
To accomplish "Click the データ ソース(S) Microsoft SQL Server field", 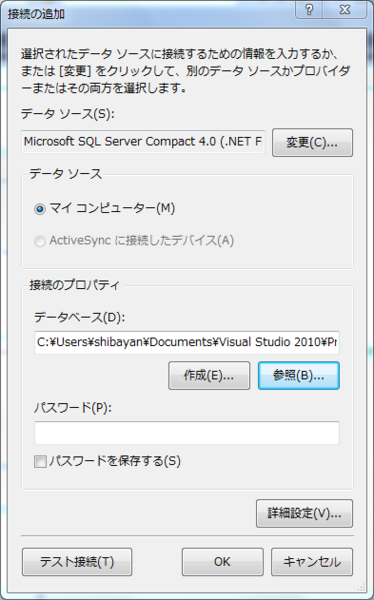I will pos(143,142).
